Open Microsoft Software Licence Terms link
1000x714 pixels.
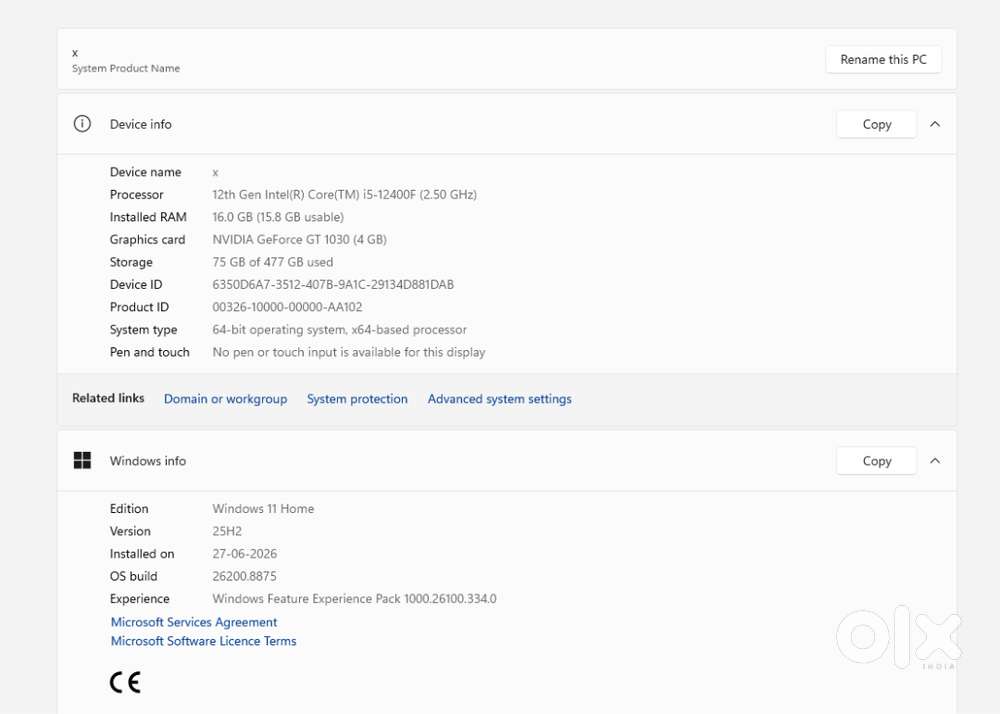pyautogui.click(x=203, y=641)
